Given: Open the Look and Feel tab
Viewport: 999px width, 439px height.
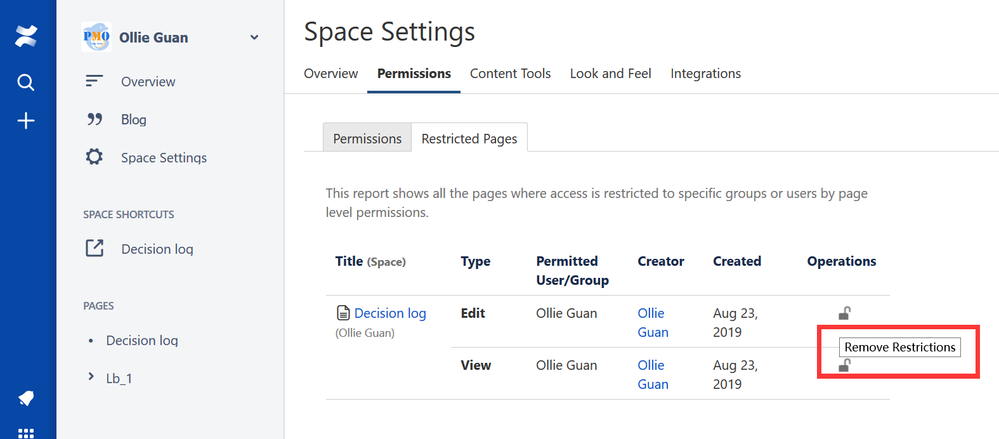Looking at the screenshot, I should tap(610, 73).
